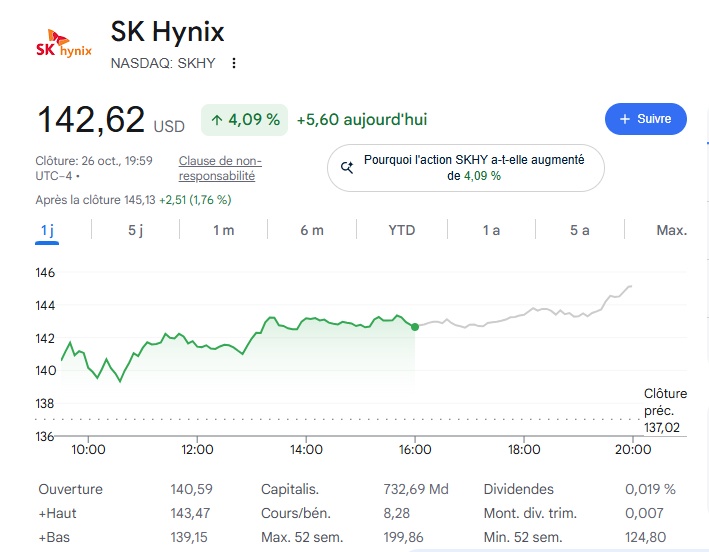Click the Cours/bén. value 8,28

397,513
